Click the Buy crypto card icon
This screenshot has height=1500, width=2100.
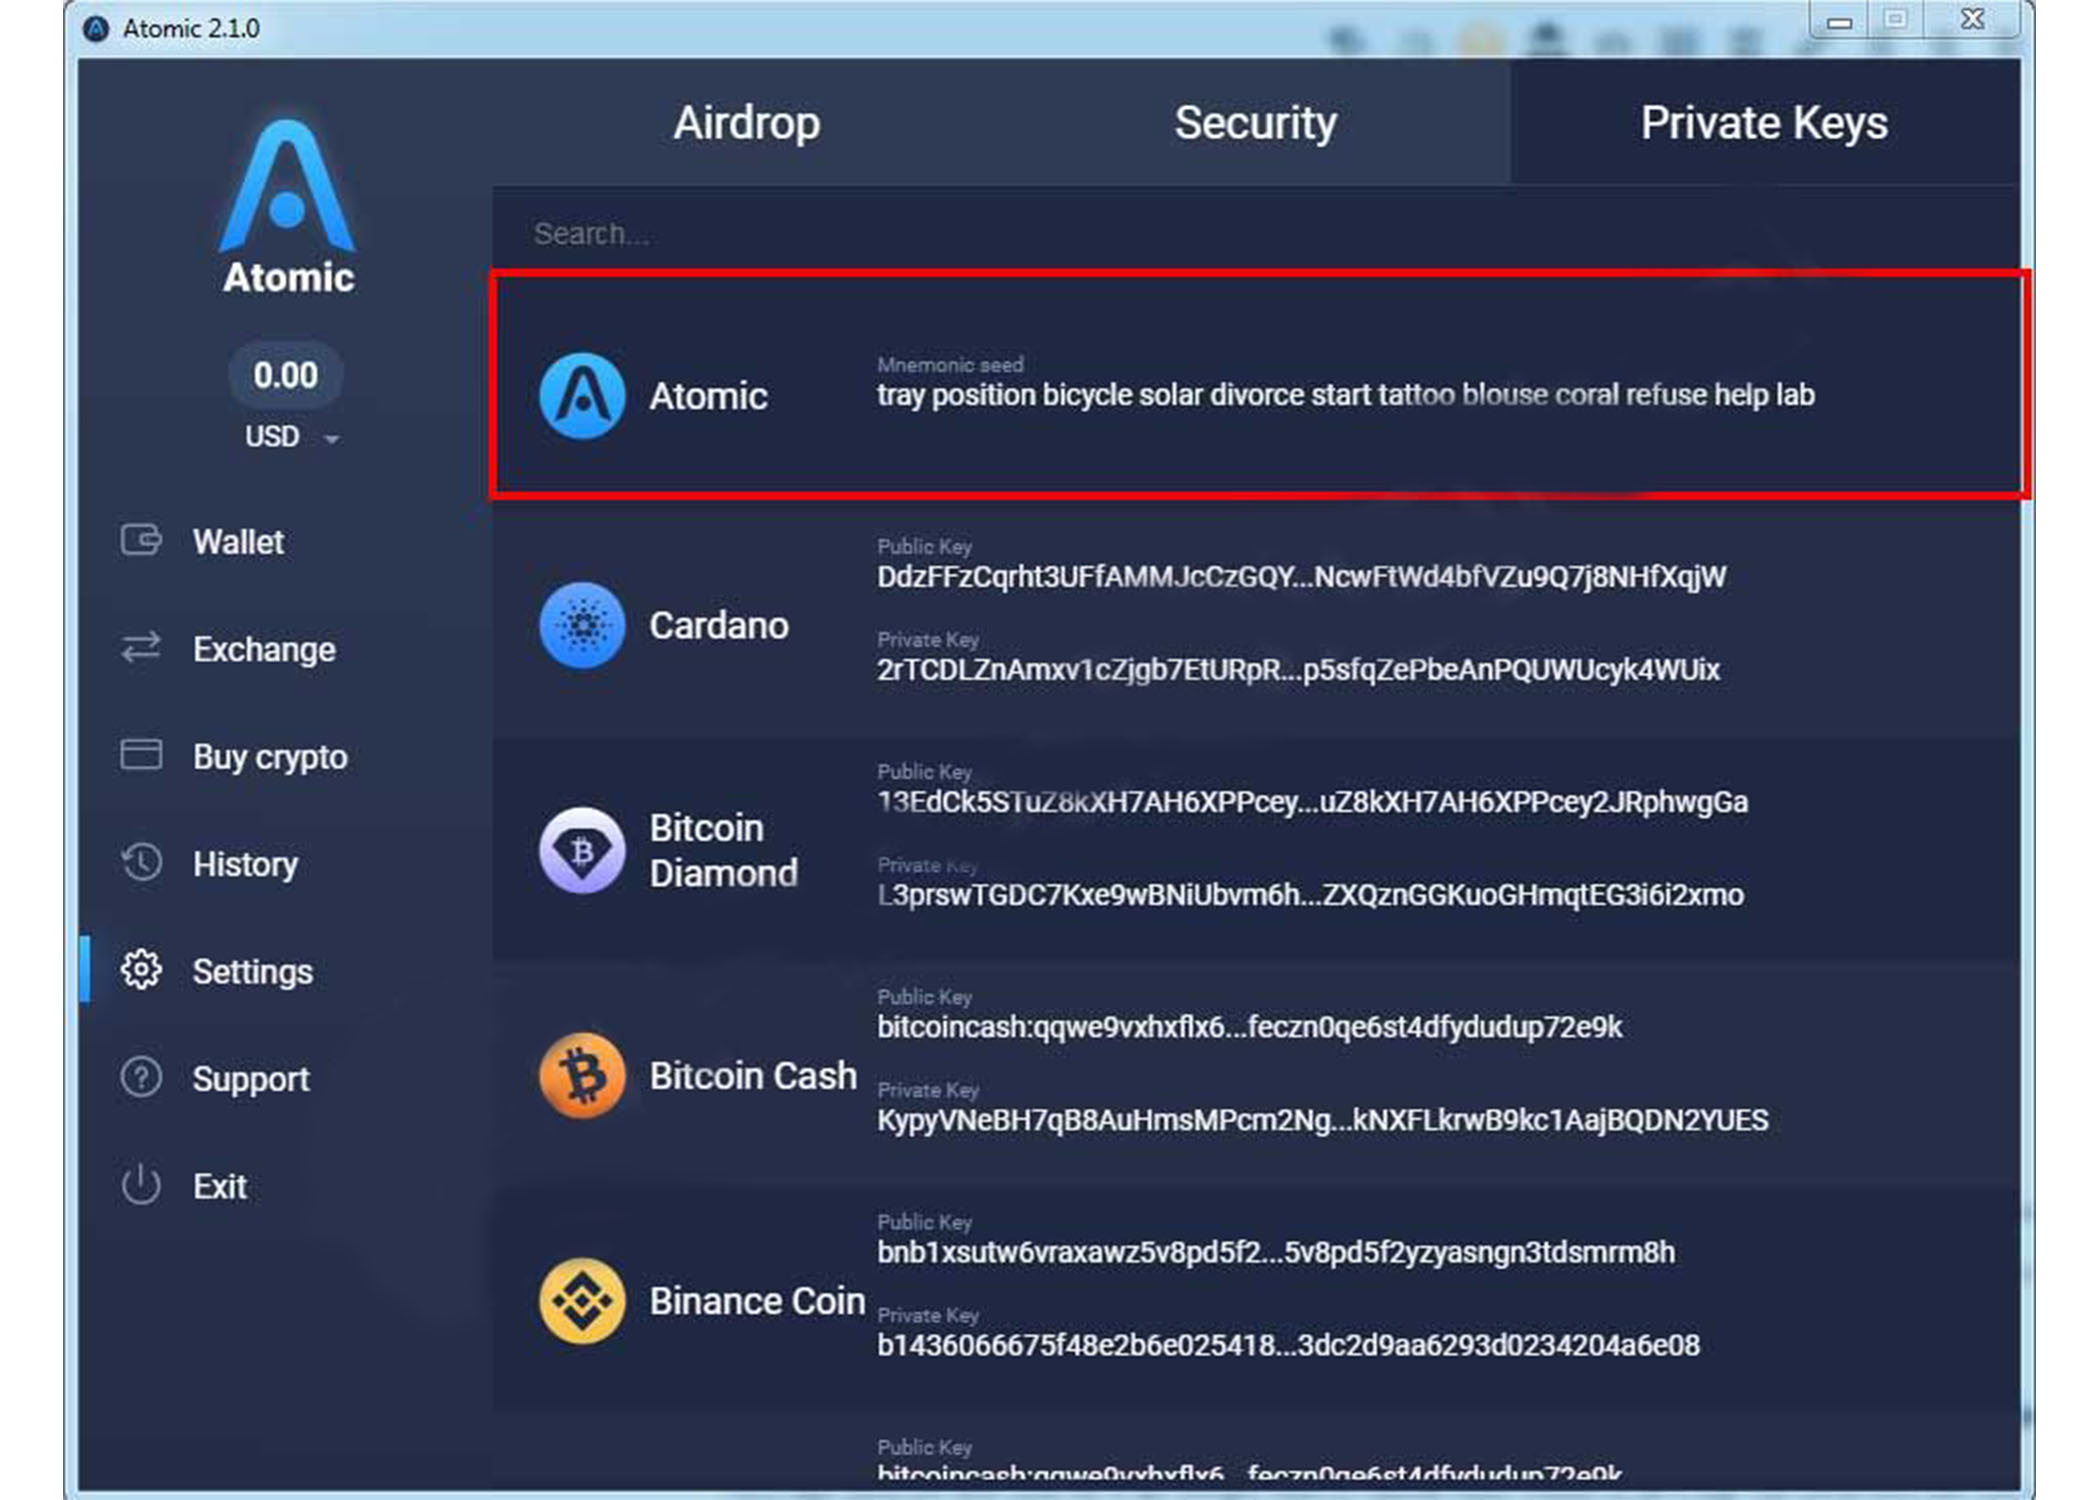click(x=141, y=755)
